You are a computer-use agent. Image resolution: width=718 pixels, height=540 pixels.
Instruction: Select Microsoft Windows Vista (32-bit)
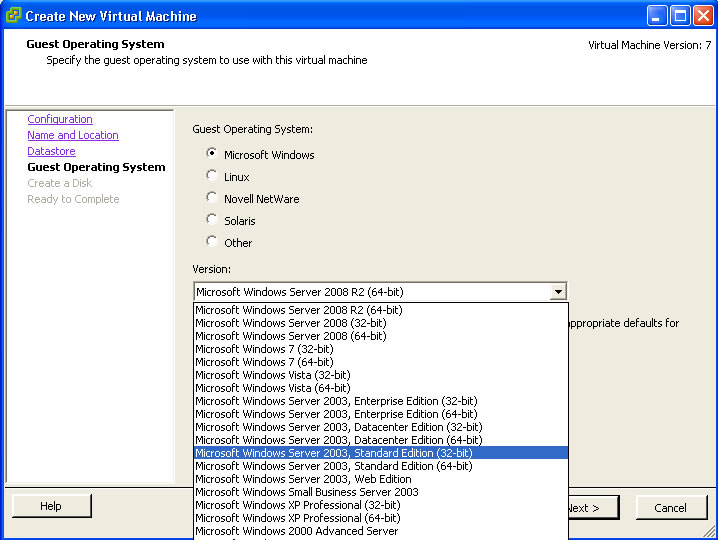tap(381, 375)
